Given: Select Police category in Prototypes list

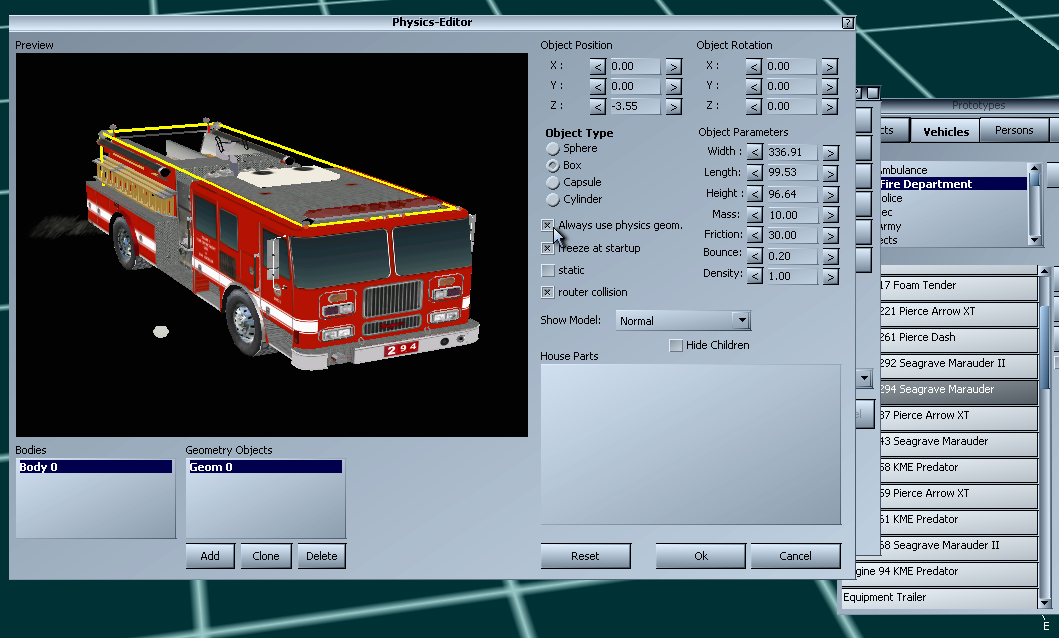Looking at the screenshot, I should pos(953,198).
